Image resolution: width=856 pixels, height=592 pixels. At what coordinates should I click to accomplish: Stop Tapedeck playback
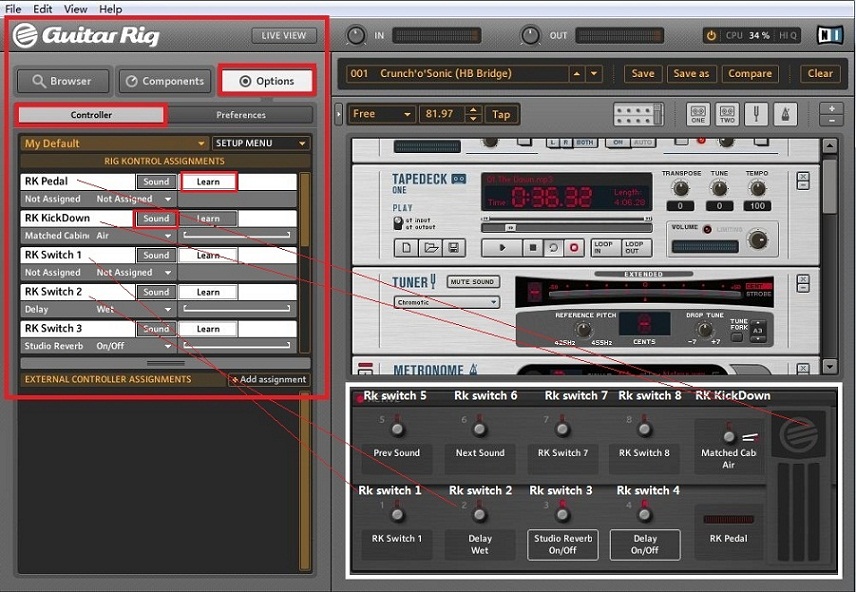tap(532, 248)
